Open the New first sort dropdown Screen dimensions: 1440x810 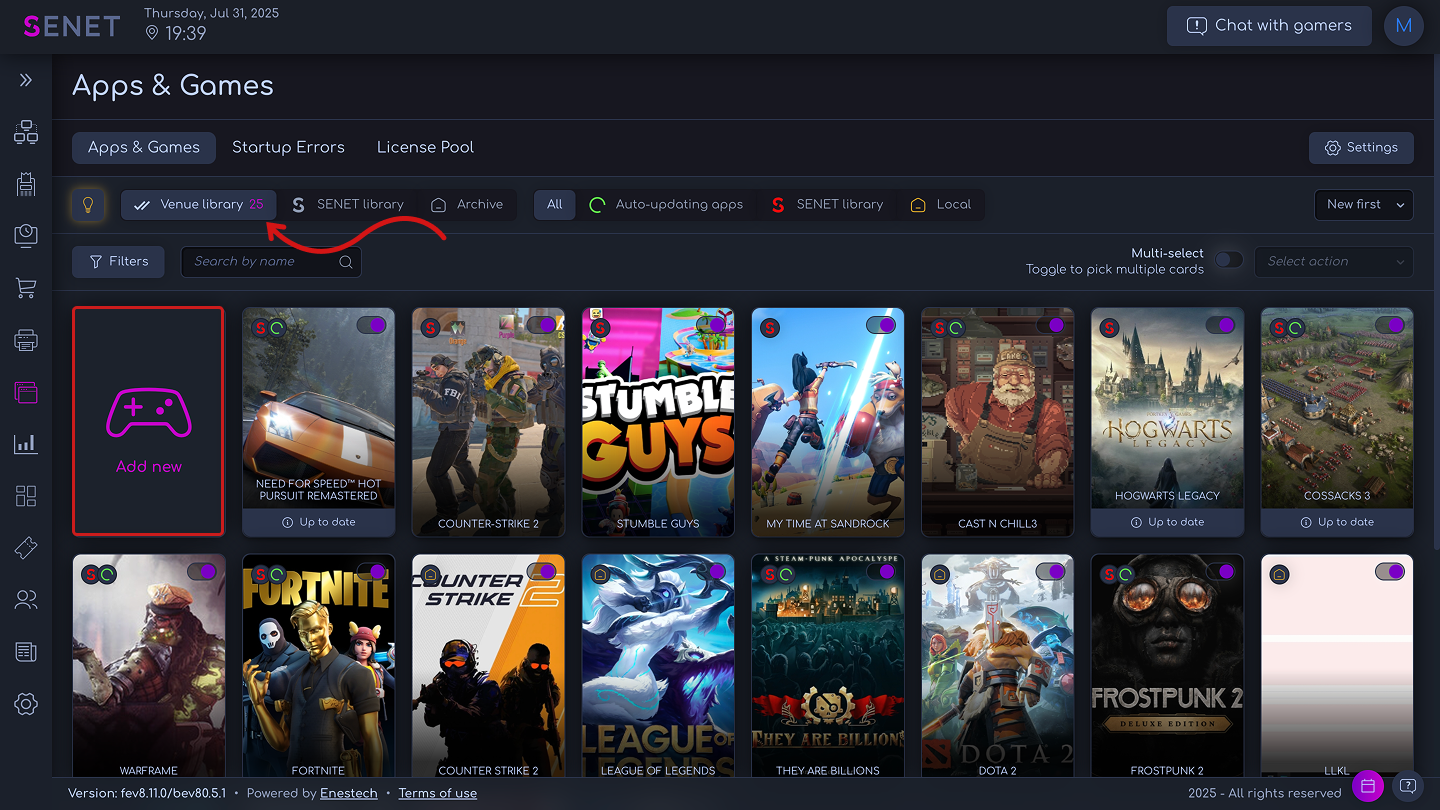coord(1363,204)
